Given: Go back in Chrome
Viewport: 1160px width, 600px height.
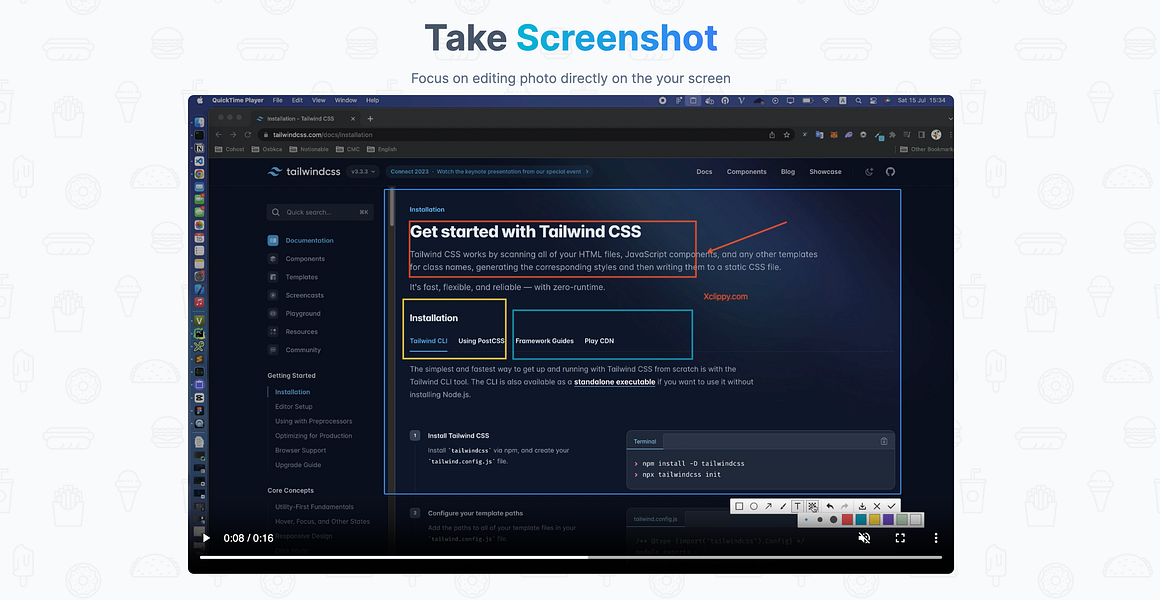Looking at the screenshot, I should point(218,135).
